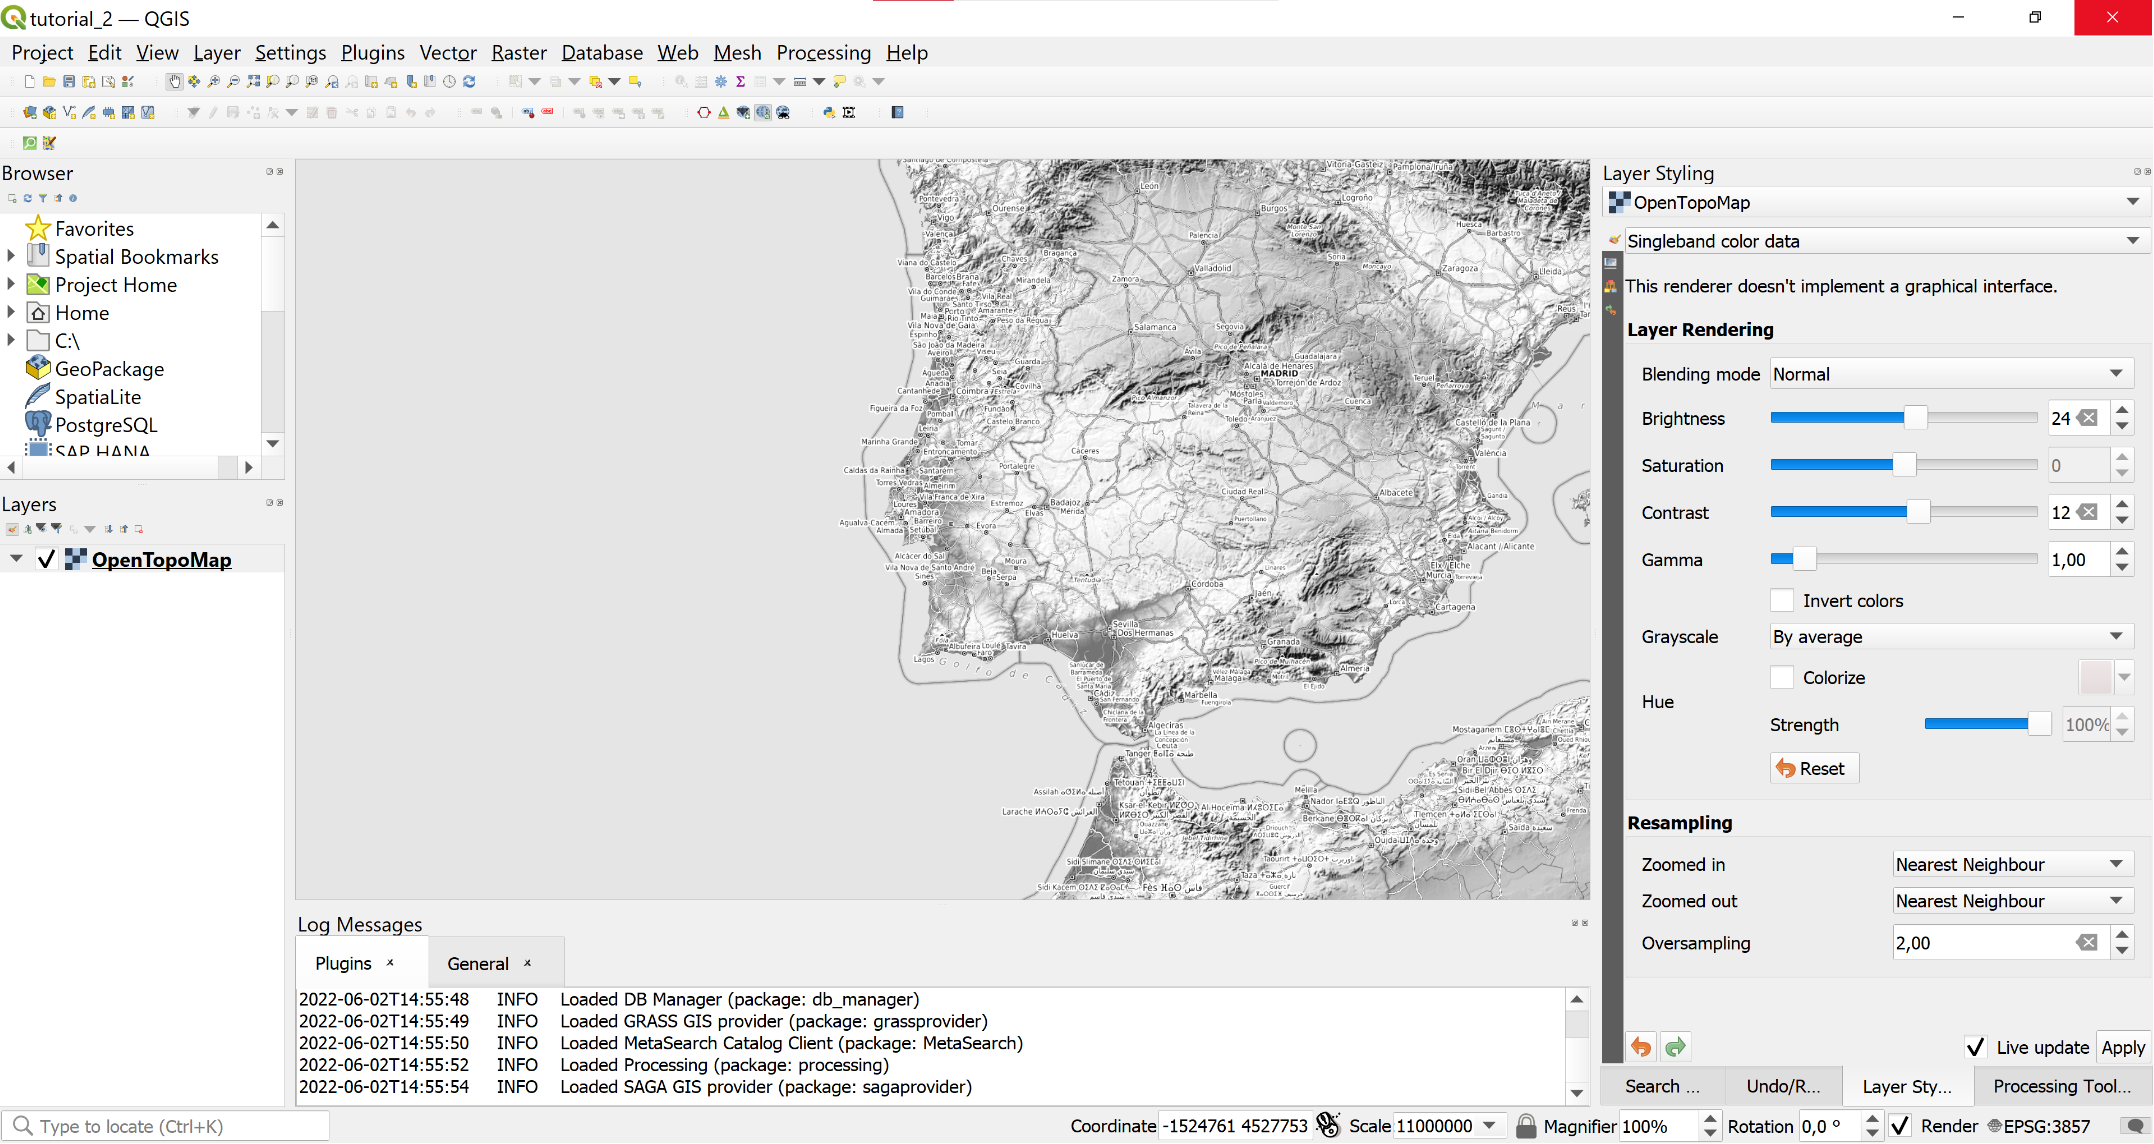Open Temporal Controller clock icon
2154x1144 pixels.
tap(449, 82)
